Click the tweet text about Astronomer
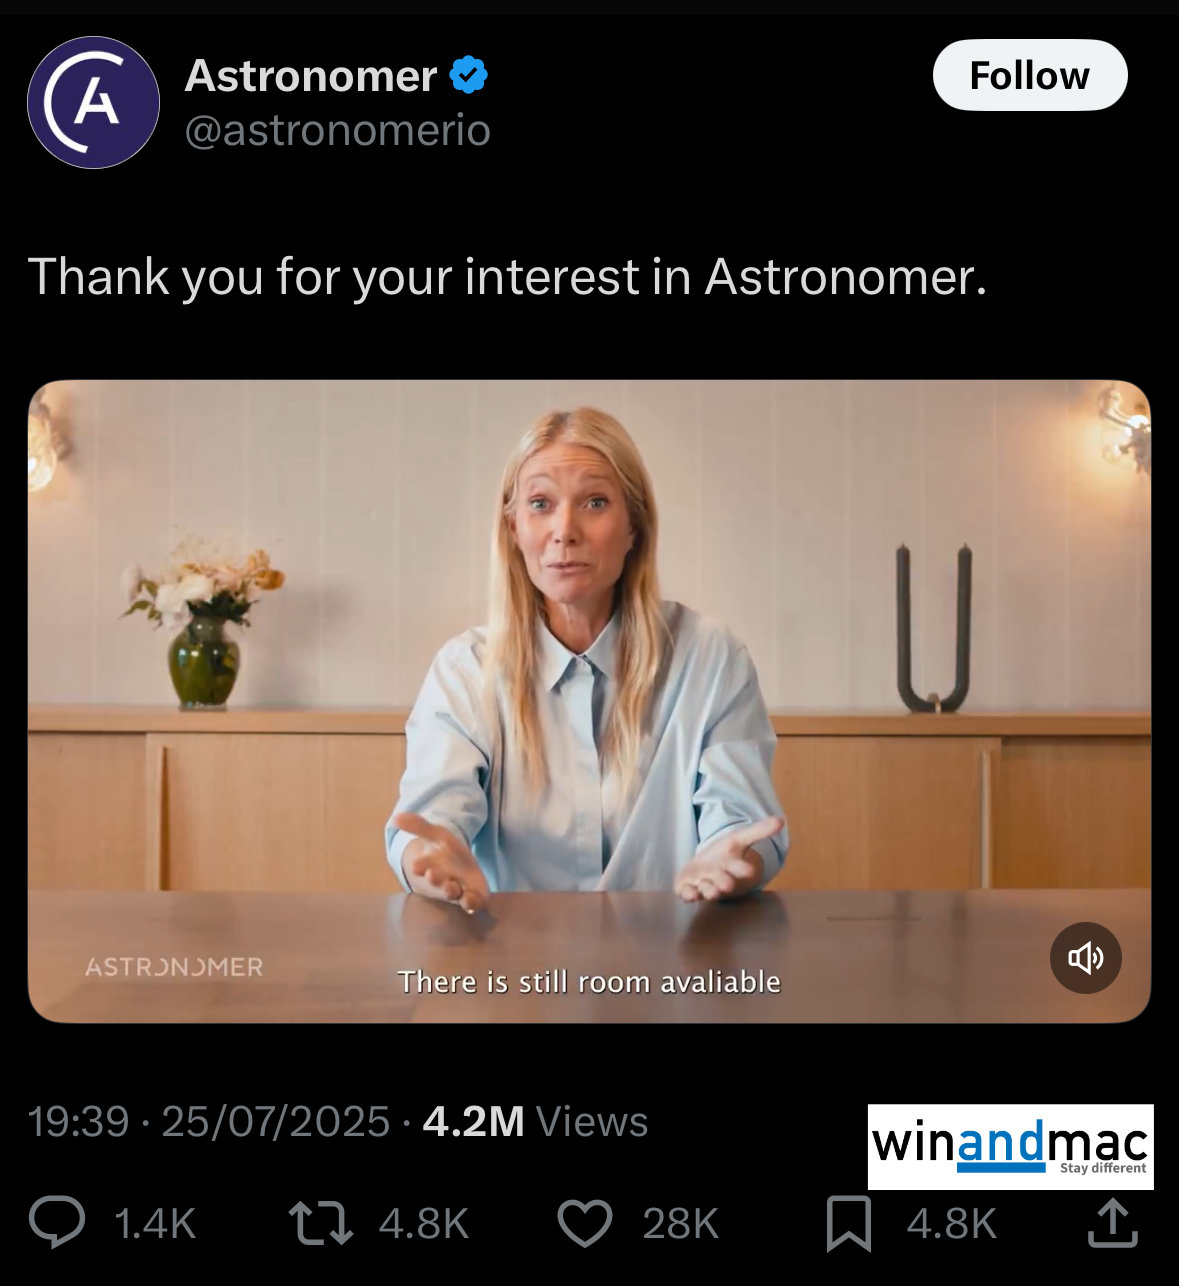1179x1286 pixels. point(507,277)
